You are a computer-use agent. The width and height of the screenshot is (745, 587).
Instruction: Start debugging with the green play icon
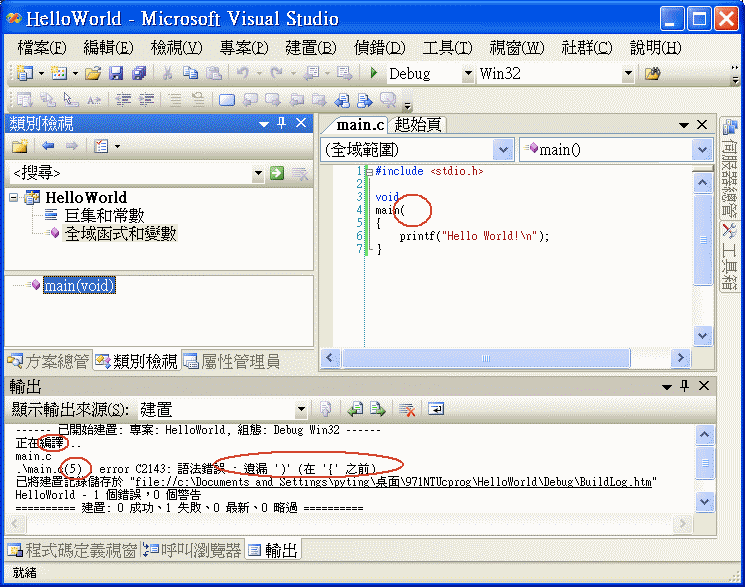pos(373,73)
